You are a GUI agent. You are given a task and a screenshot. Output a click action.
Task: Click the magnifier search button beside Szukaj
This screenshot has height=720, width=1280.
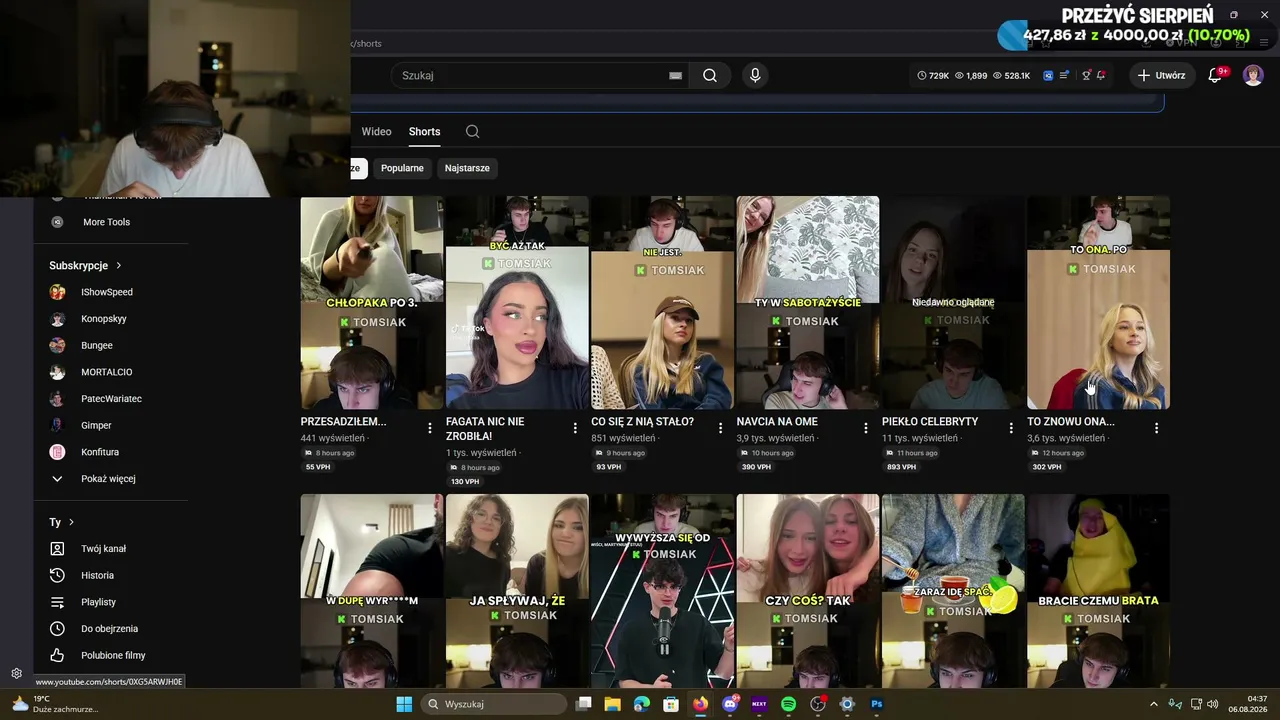pos(710,75)
